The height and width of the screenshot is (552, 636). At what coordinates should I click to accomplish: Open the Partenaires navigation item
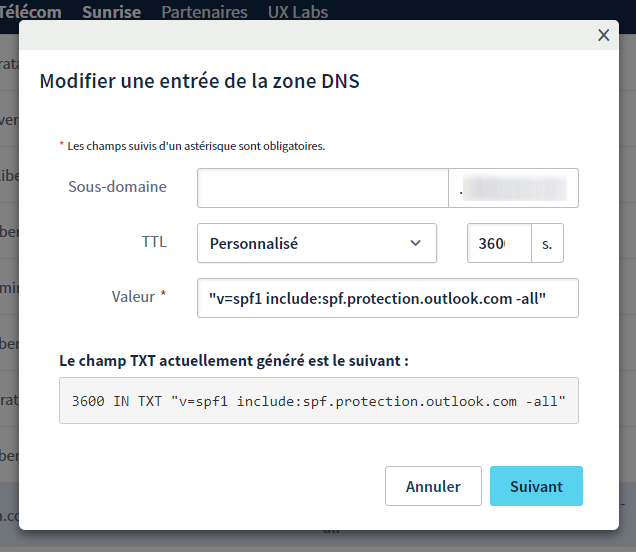coord(204,12)
